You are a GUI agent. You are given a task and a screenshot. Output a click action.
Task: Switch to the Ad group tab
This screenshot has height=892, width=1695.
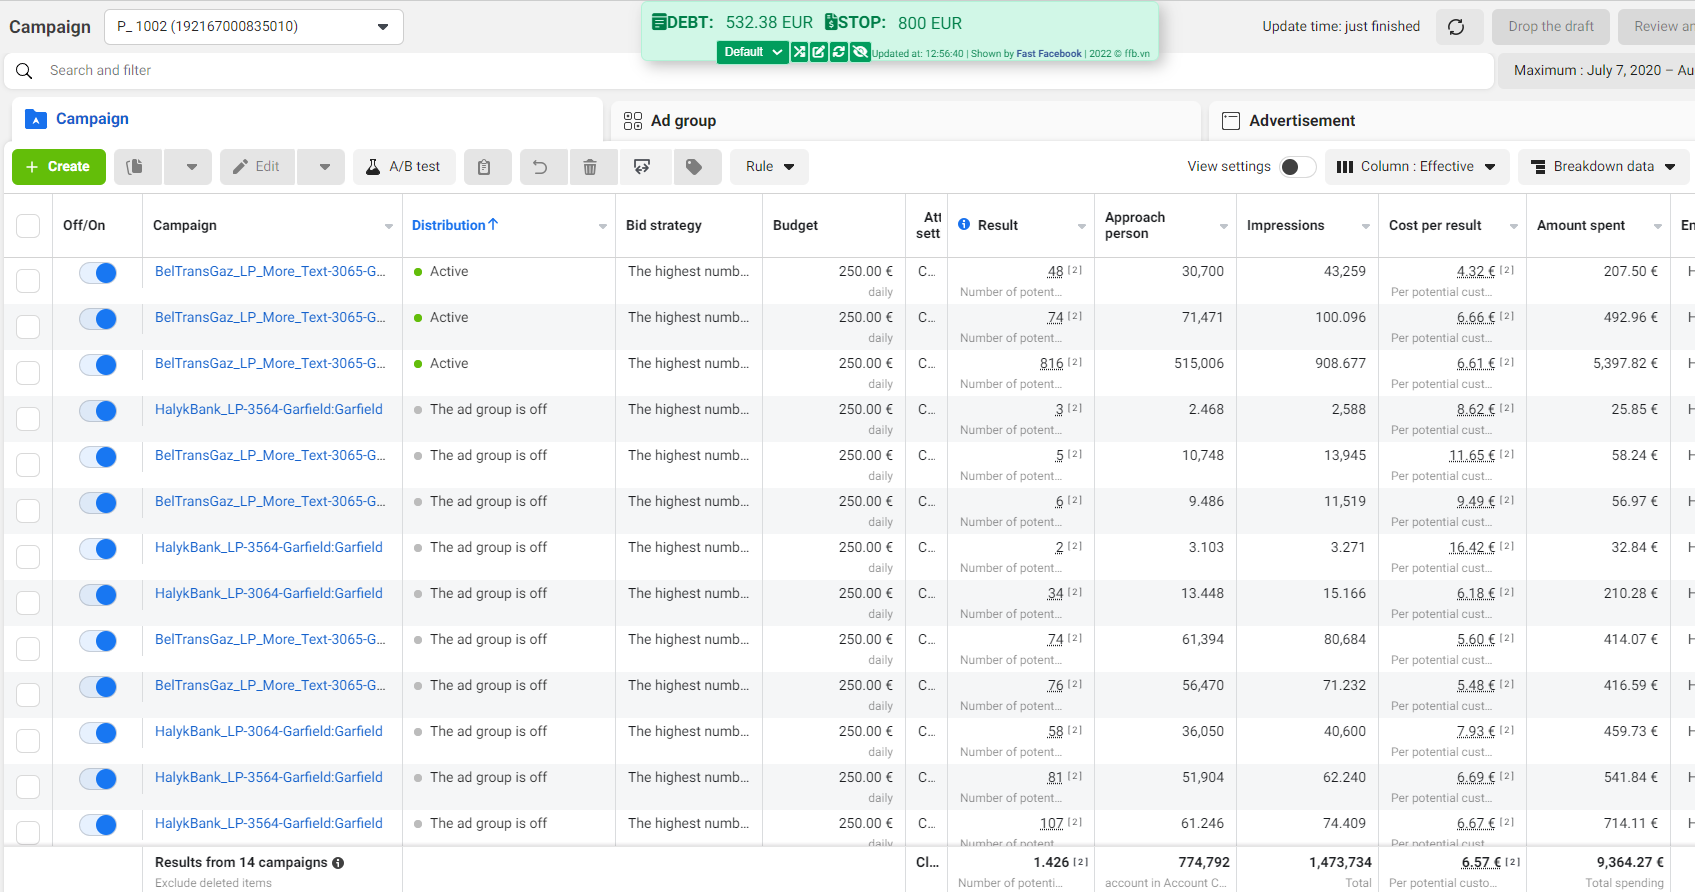pyautogui.click(x=905, y=121)
